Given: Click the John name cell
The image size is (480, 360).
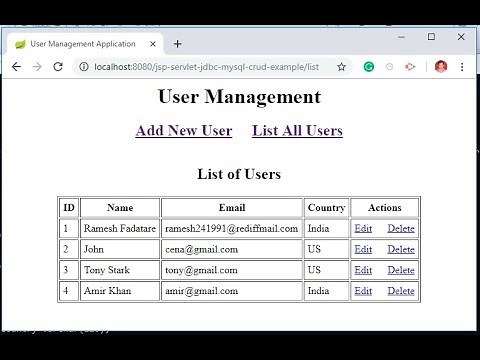Looking at the screenshot, I should (120, 249).
